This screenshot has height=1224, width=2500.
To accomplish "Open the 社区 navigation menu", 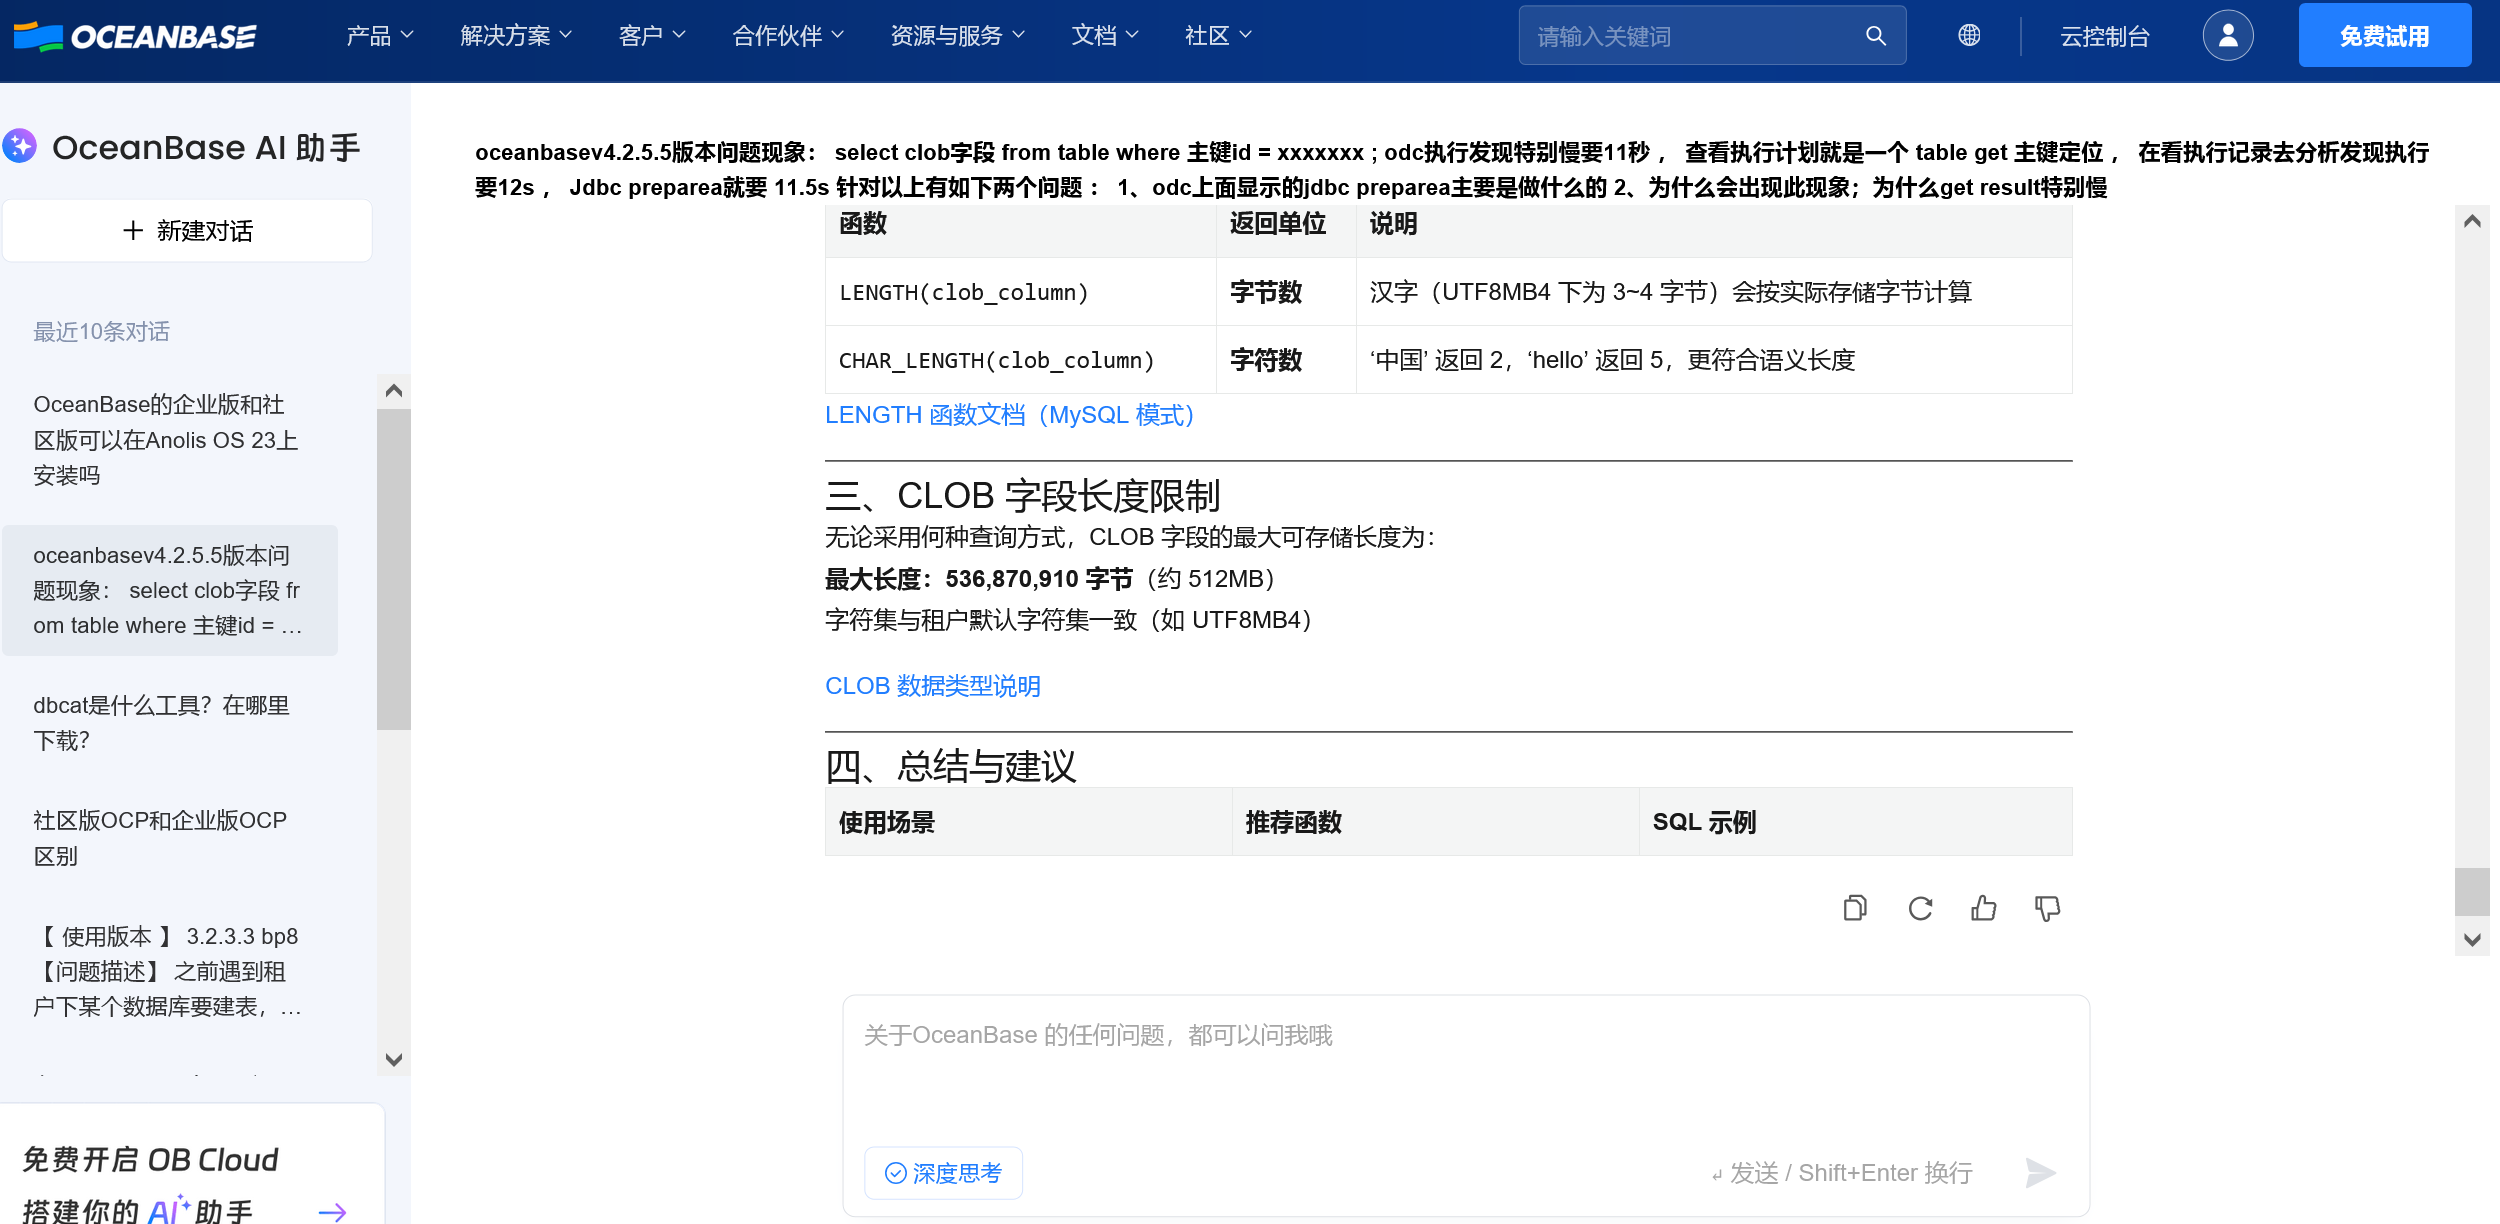I will tap(1217, 36).
